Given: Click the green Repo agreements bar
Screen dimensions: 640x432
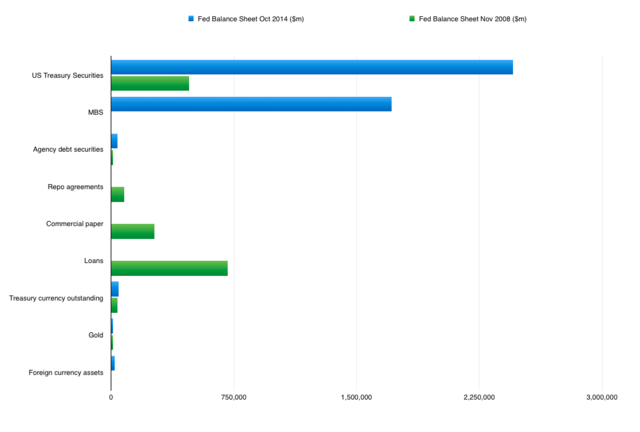Looking at the screenshot, I should (117, 194).
